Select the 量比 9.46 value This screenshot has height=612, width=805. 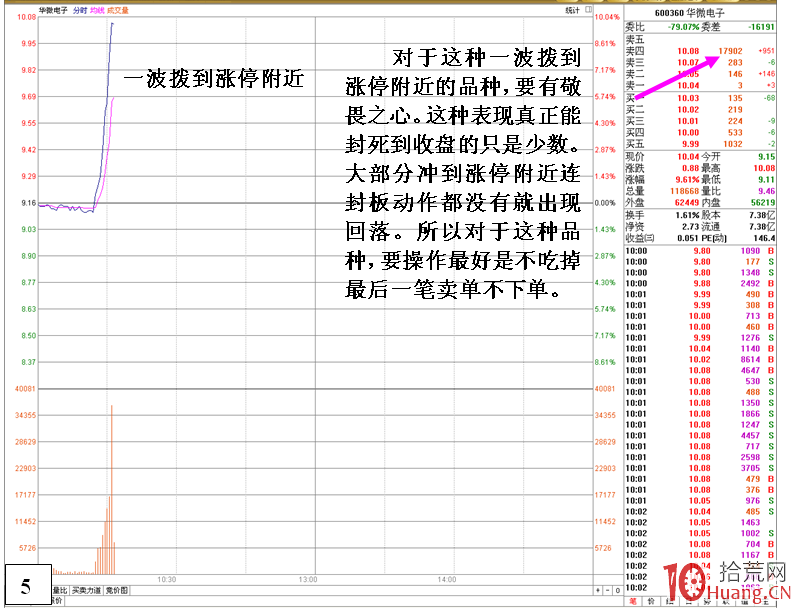pyautogui.click(x=766, y=191)
